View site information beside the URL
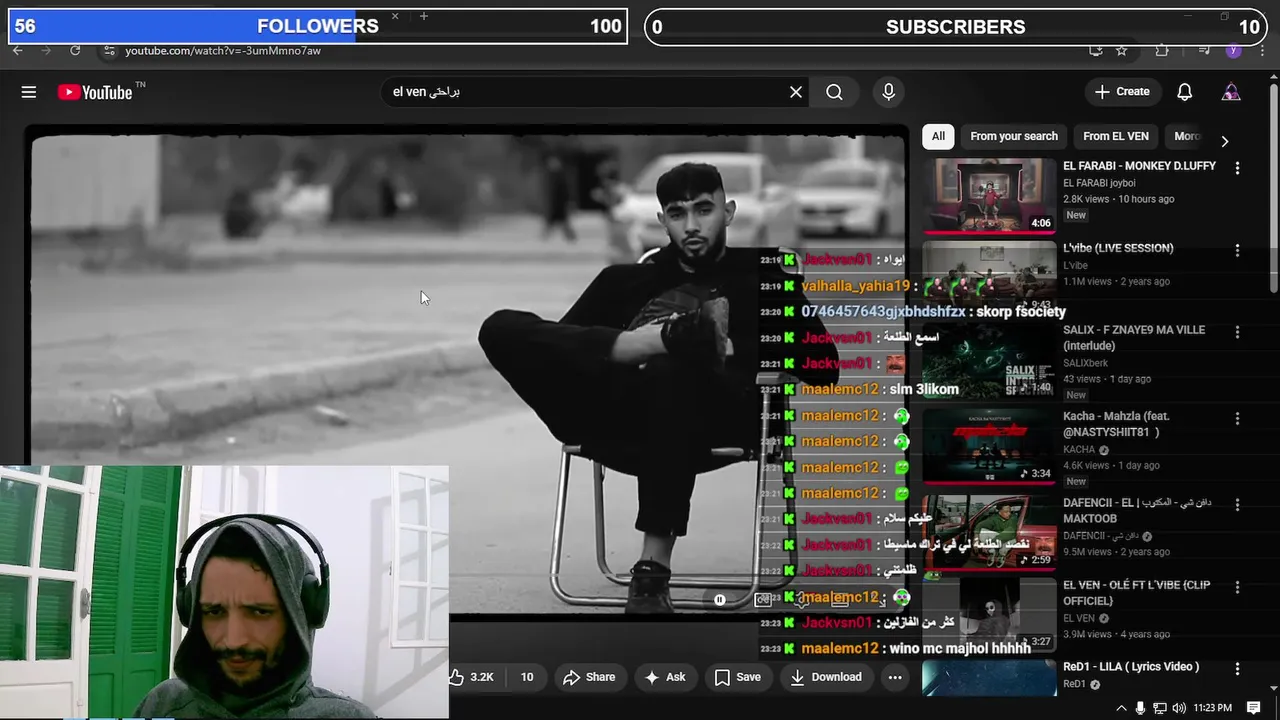Screen dimensions: 1280x720 [x=109, y=50]
